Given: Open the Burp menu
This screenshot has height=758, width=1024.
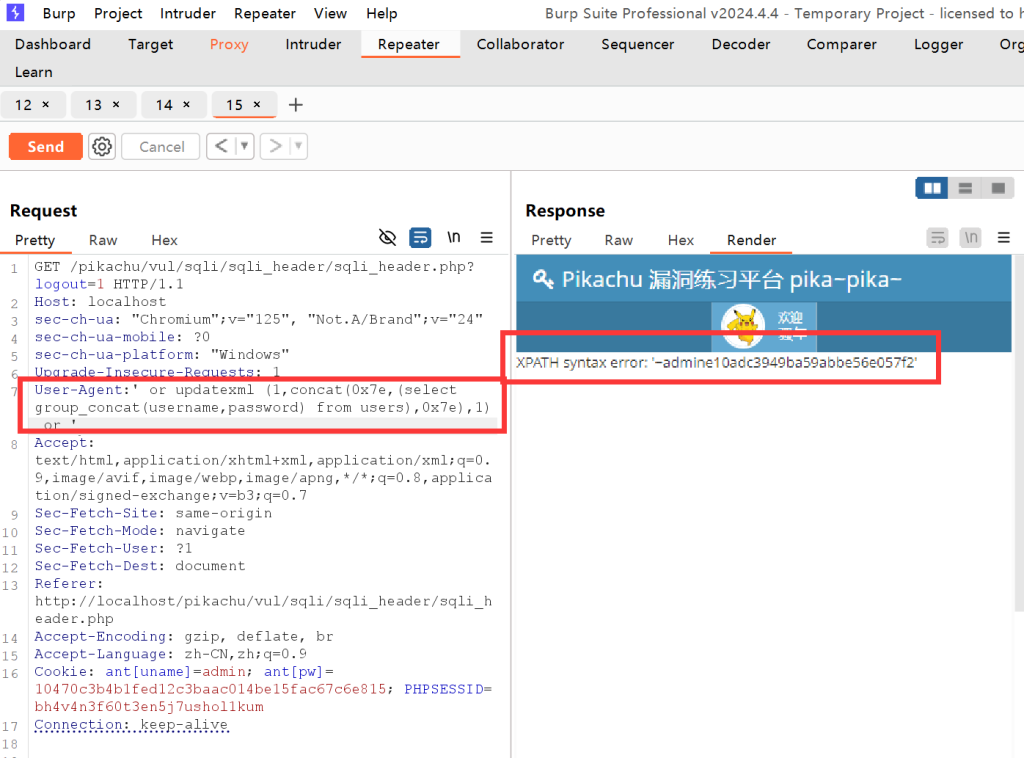Looking at the screenshot, I should point(59,13).
